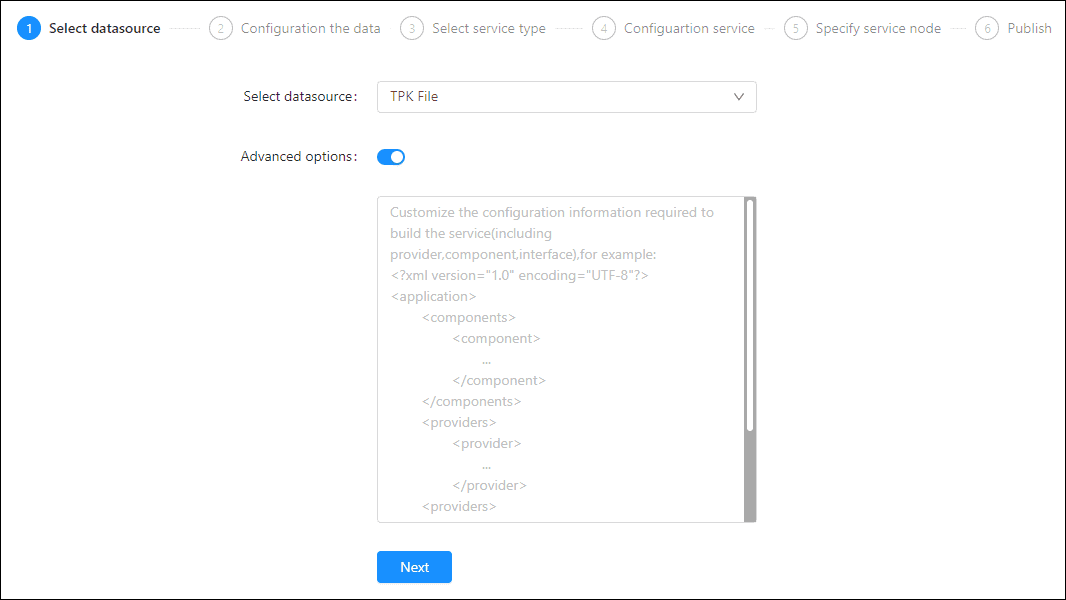Go to the 'Select datasource' step title

click(105, 28)
